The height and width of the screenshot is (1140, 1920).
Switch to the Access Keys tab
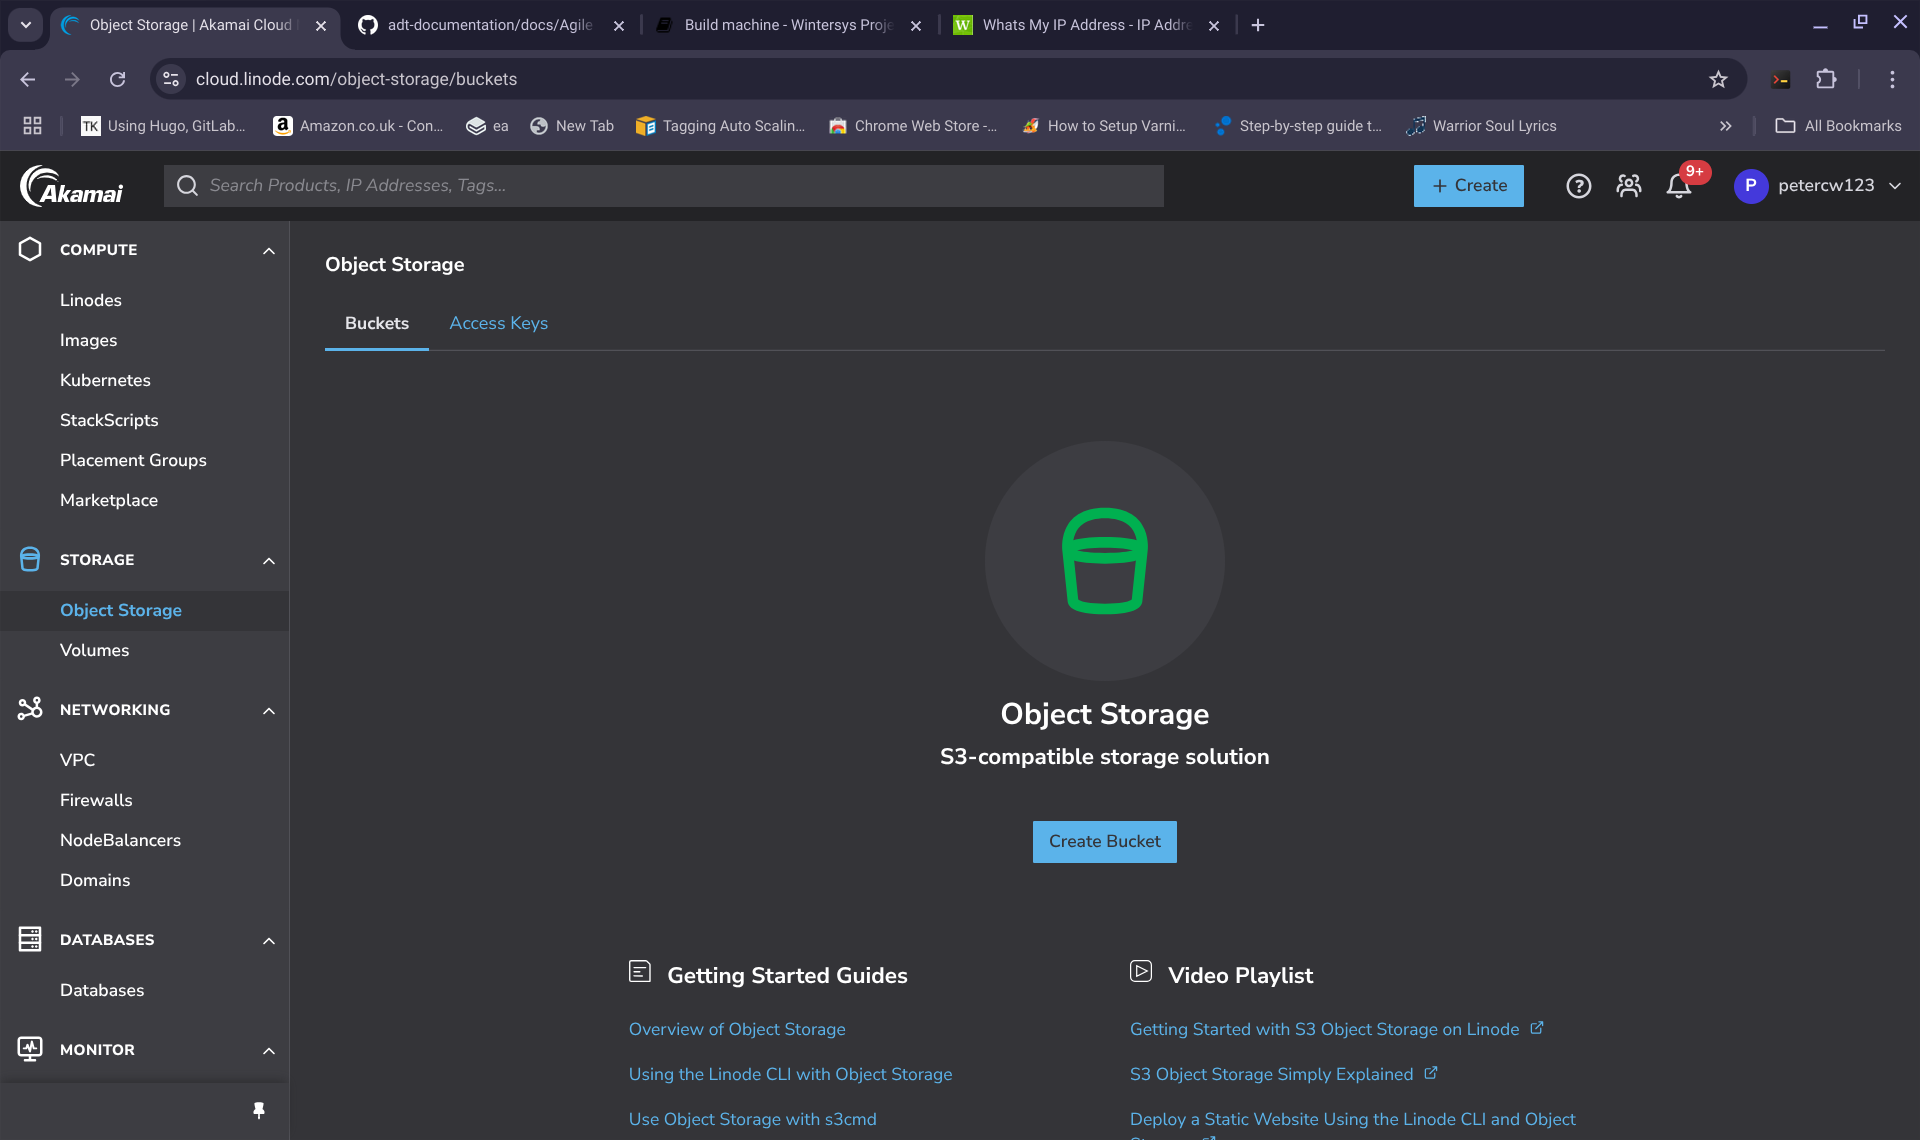click(x=498, y=323)
